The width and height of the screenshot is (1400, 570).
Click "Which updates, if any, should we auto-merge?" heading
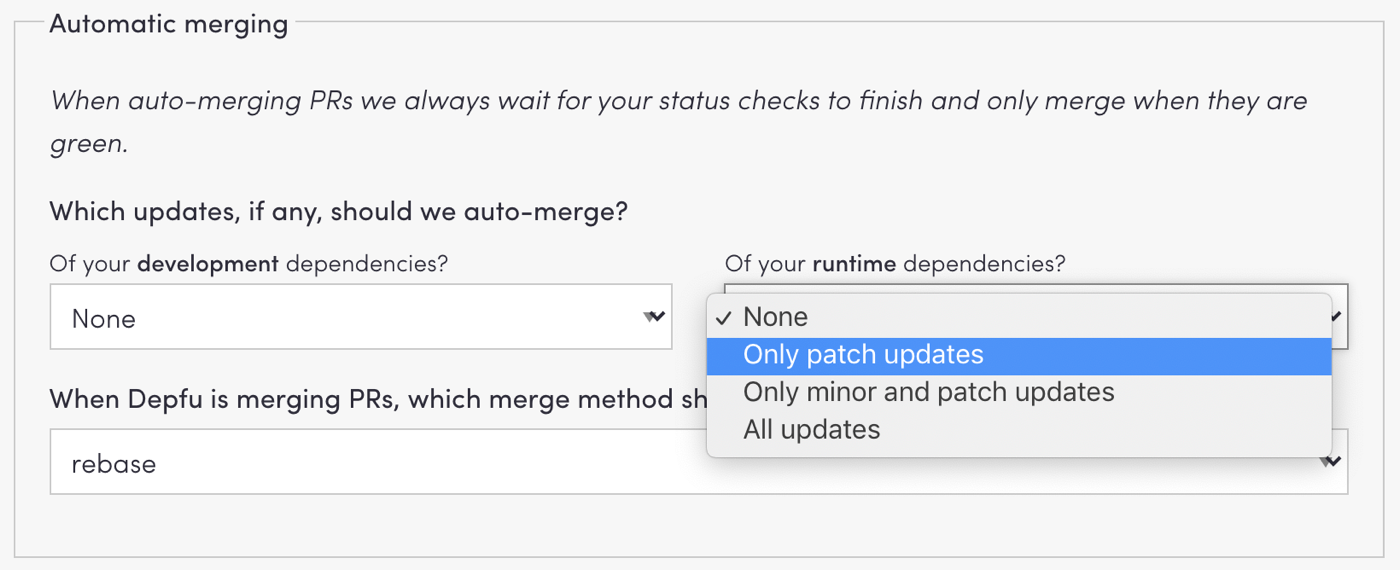(338, 212)
